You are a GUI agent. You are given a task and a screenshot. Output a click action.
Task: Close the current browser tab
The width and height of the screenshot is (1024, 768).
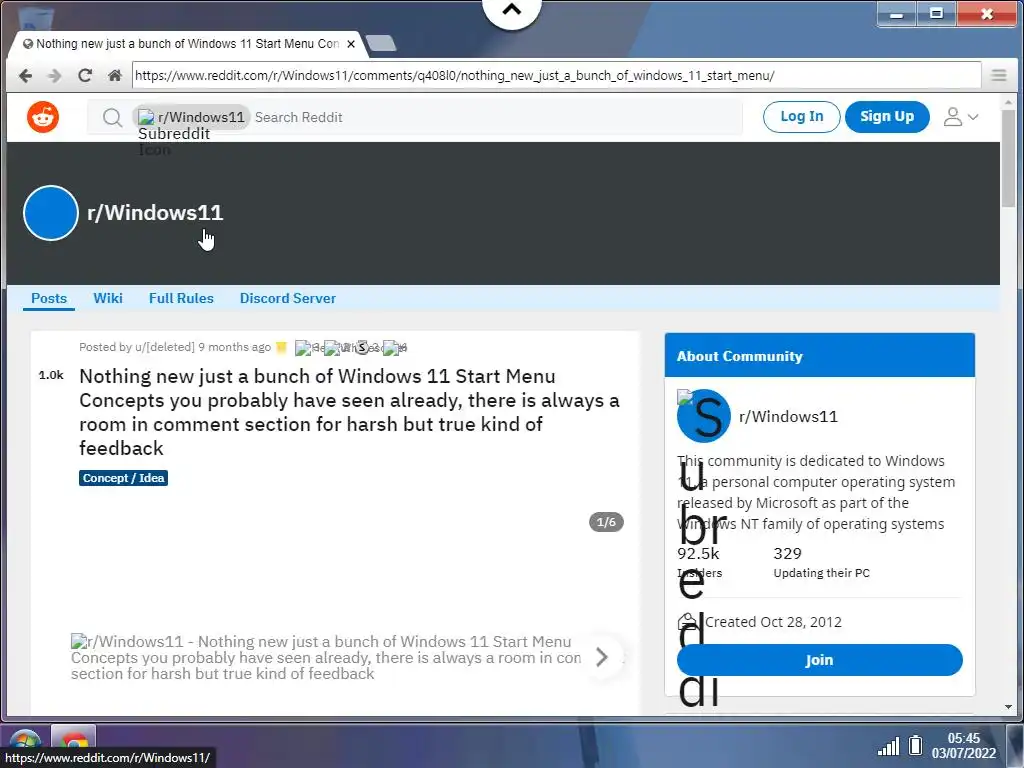point(351,44)
